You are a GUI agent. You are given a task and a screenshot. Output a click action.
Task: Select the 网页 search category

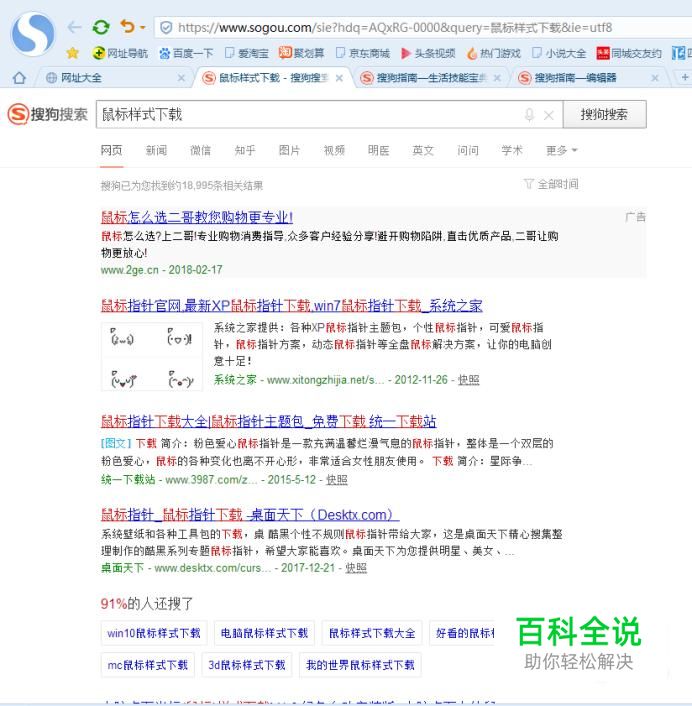tap(111, 150)
